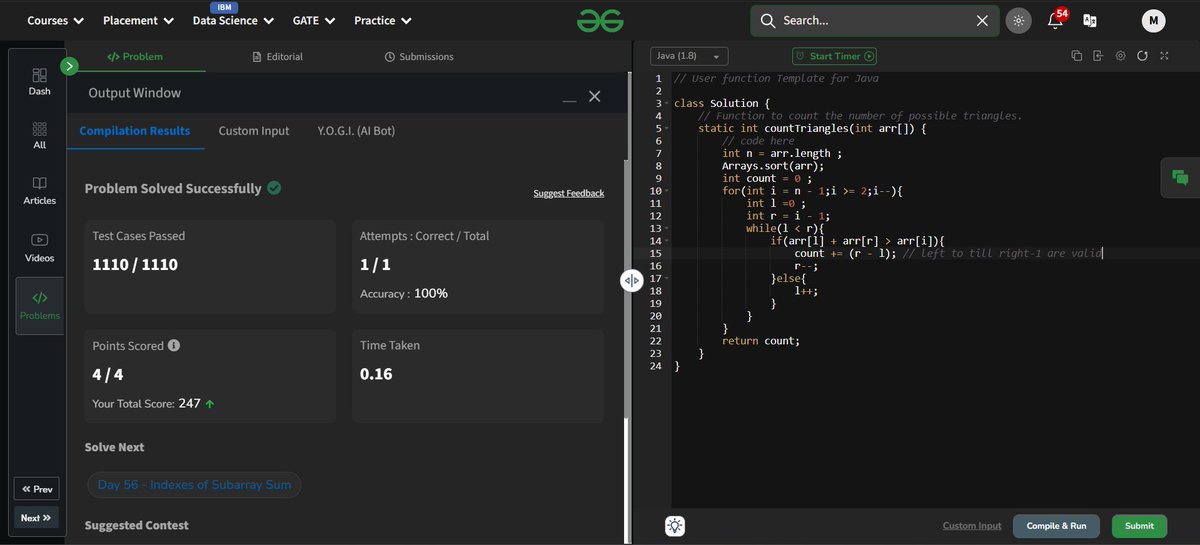
Task: Open the chat bubble widget
Action: (1180, 178)
